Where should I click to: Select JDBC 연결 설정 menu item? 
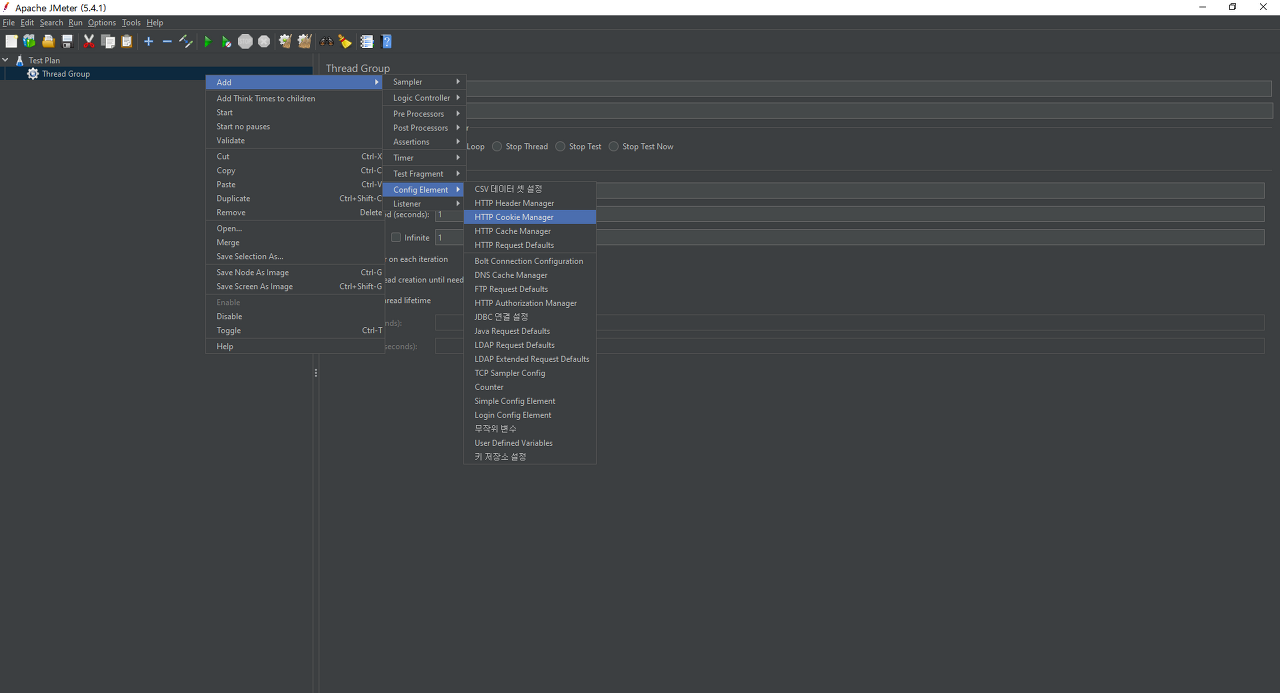tap(530, 317)
